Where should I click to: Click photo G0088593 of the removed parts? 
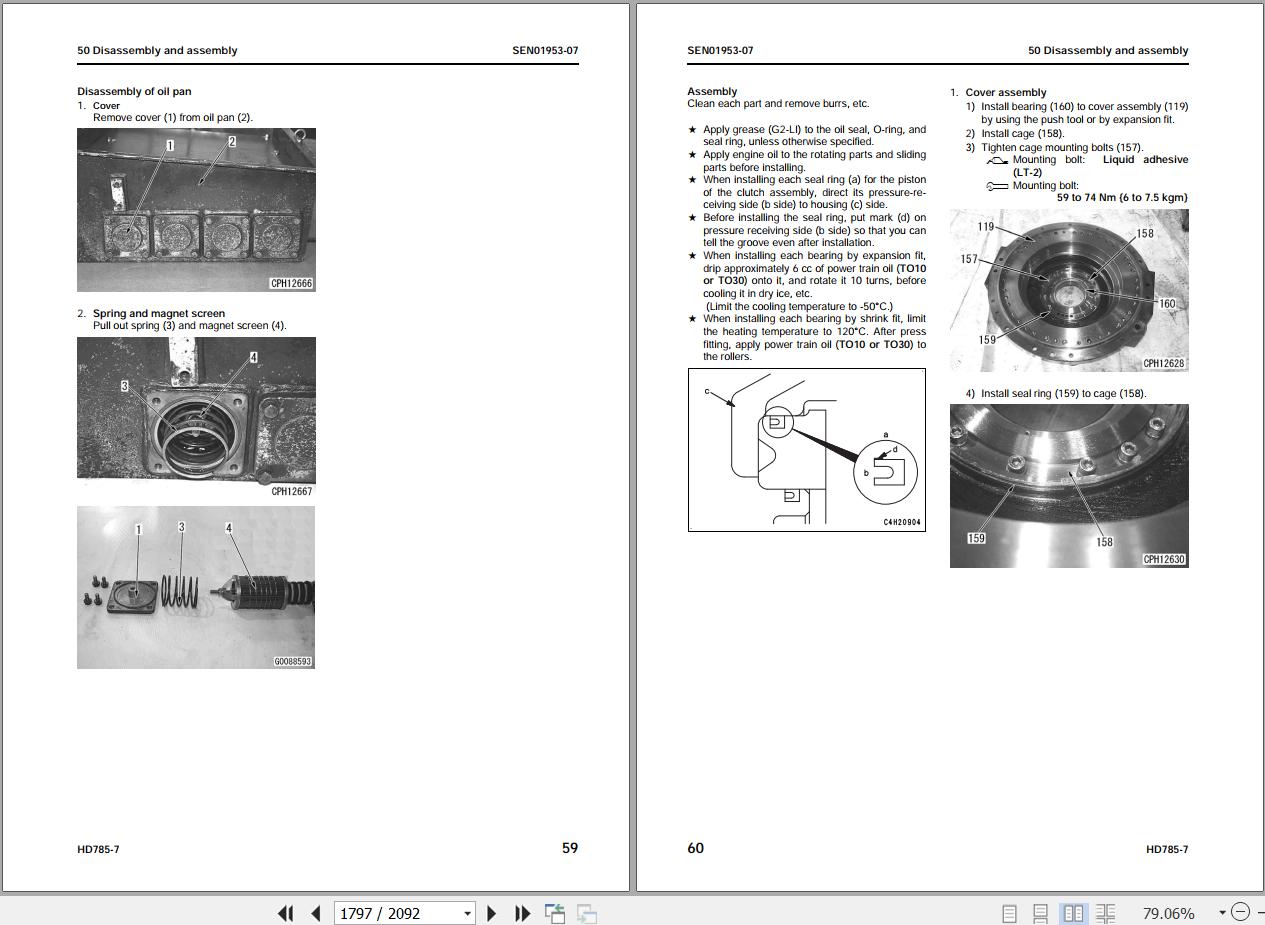coord(196,587)
